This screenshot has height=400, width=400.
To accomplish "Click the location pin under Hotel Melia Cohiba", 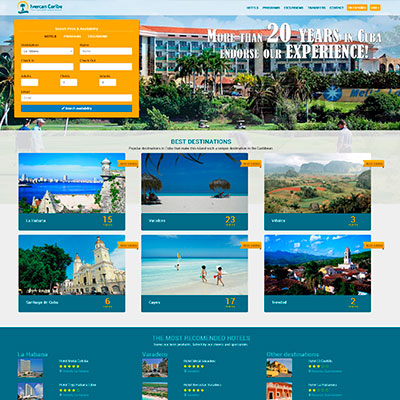I will click(x=61, y=371).
